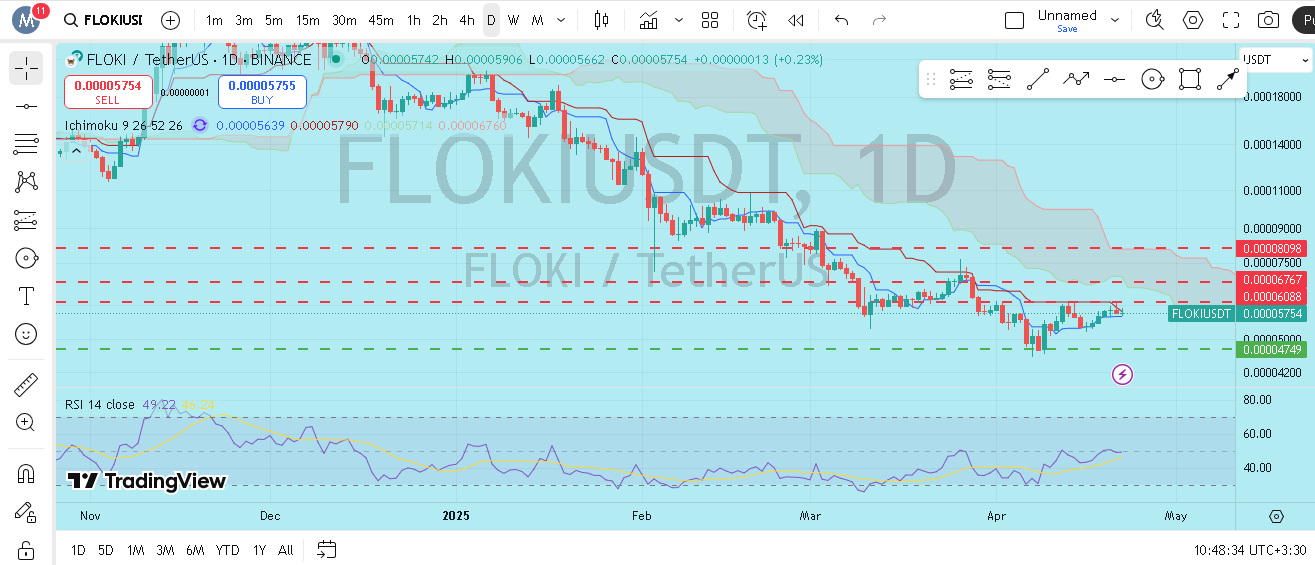
Task: Start bar replay mode
Action: coord(796,20)
